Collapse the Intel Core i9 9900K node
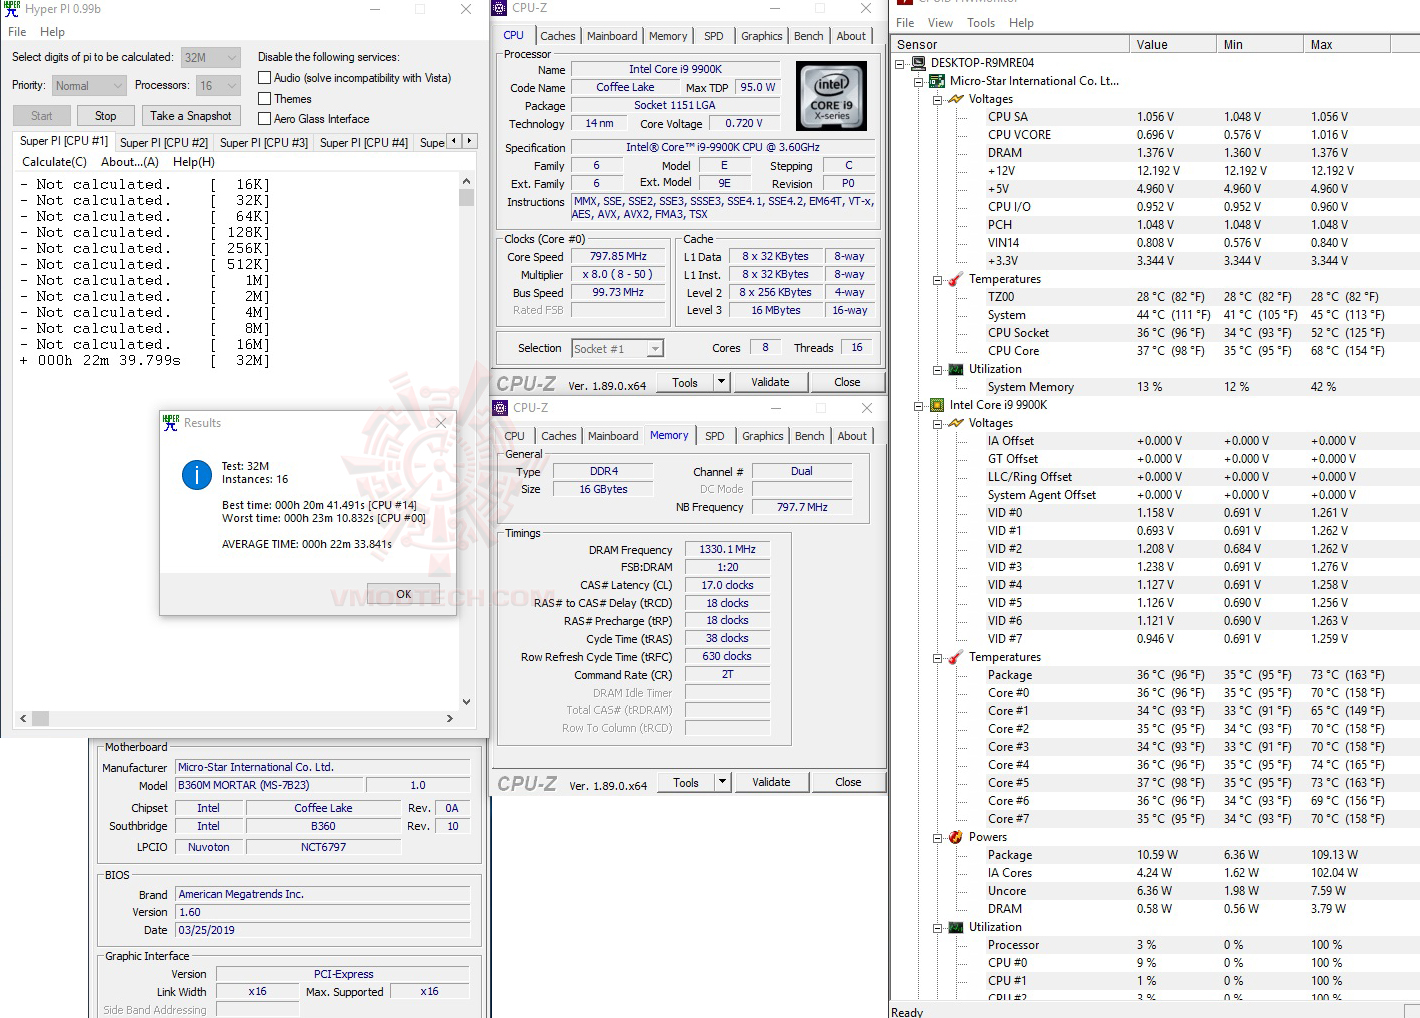This screenshot has width=1420, height=1018. tap(919, 405)
